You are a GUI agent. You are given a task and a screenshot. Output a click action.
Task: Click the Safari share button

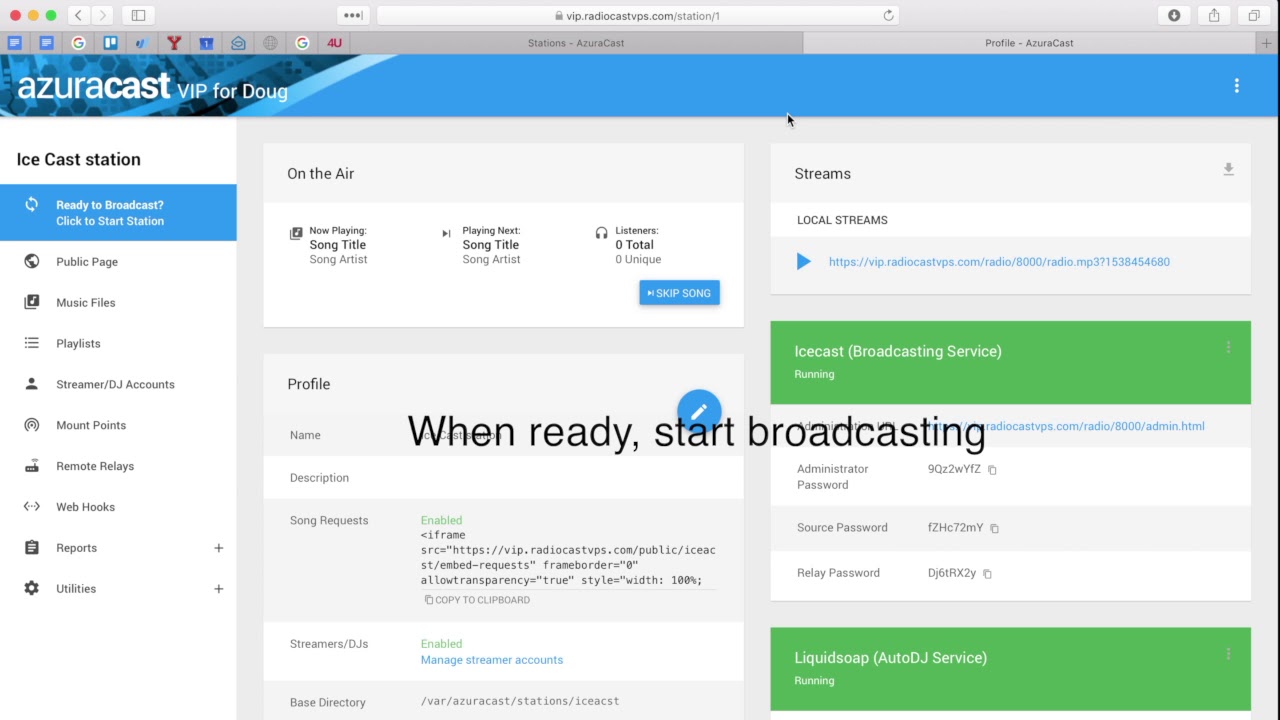click(x=1214, y=15)
